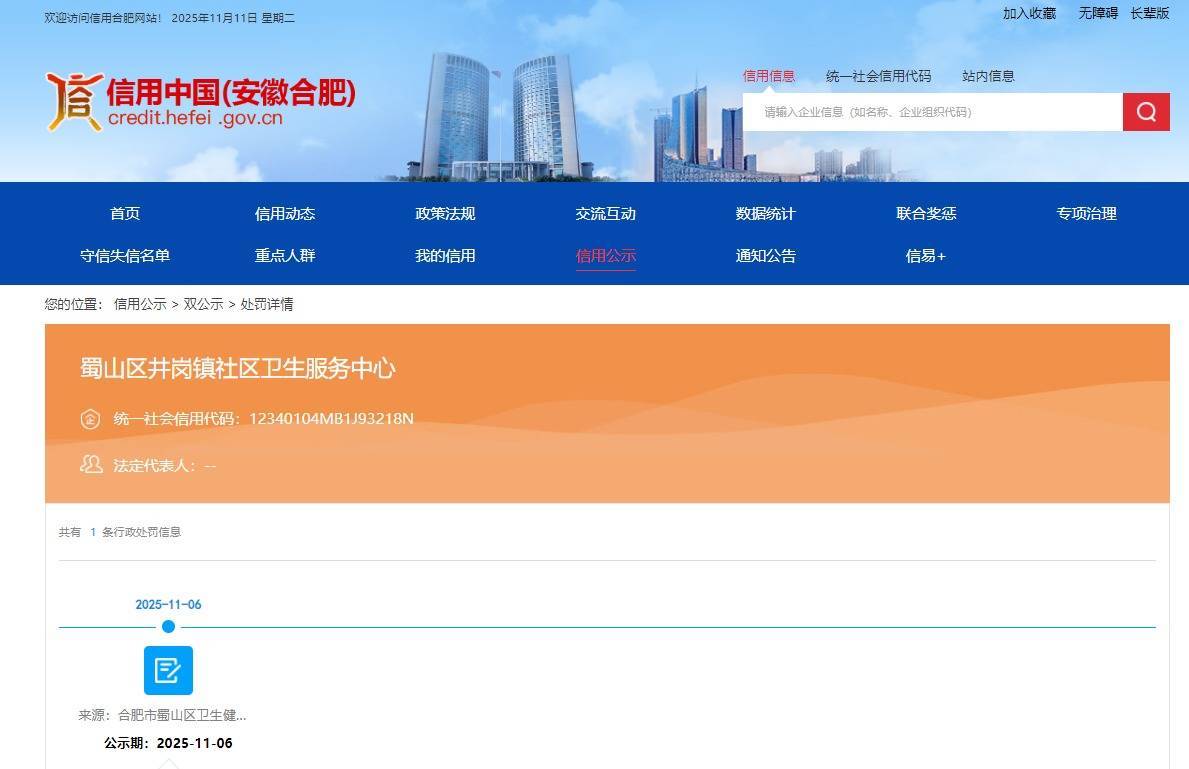Click the legal representative person icon

[91, 464]
